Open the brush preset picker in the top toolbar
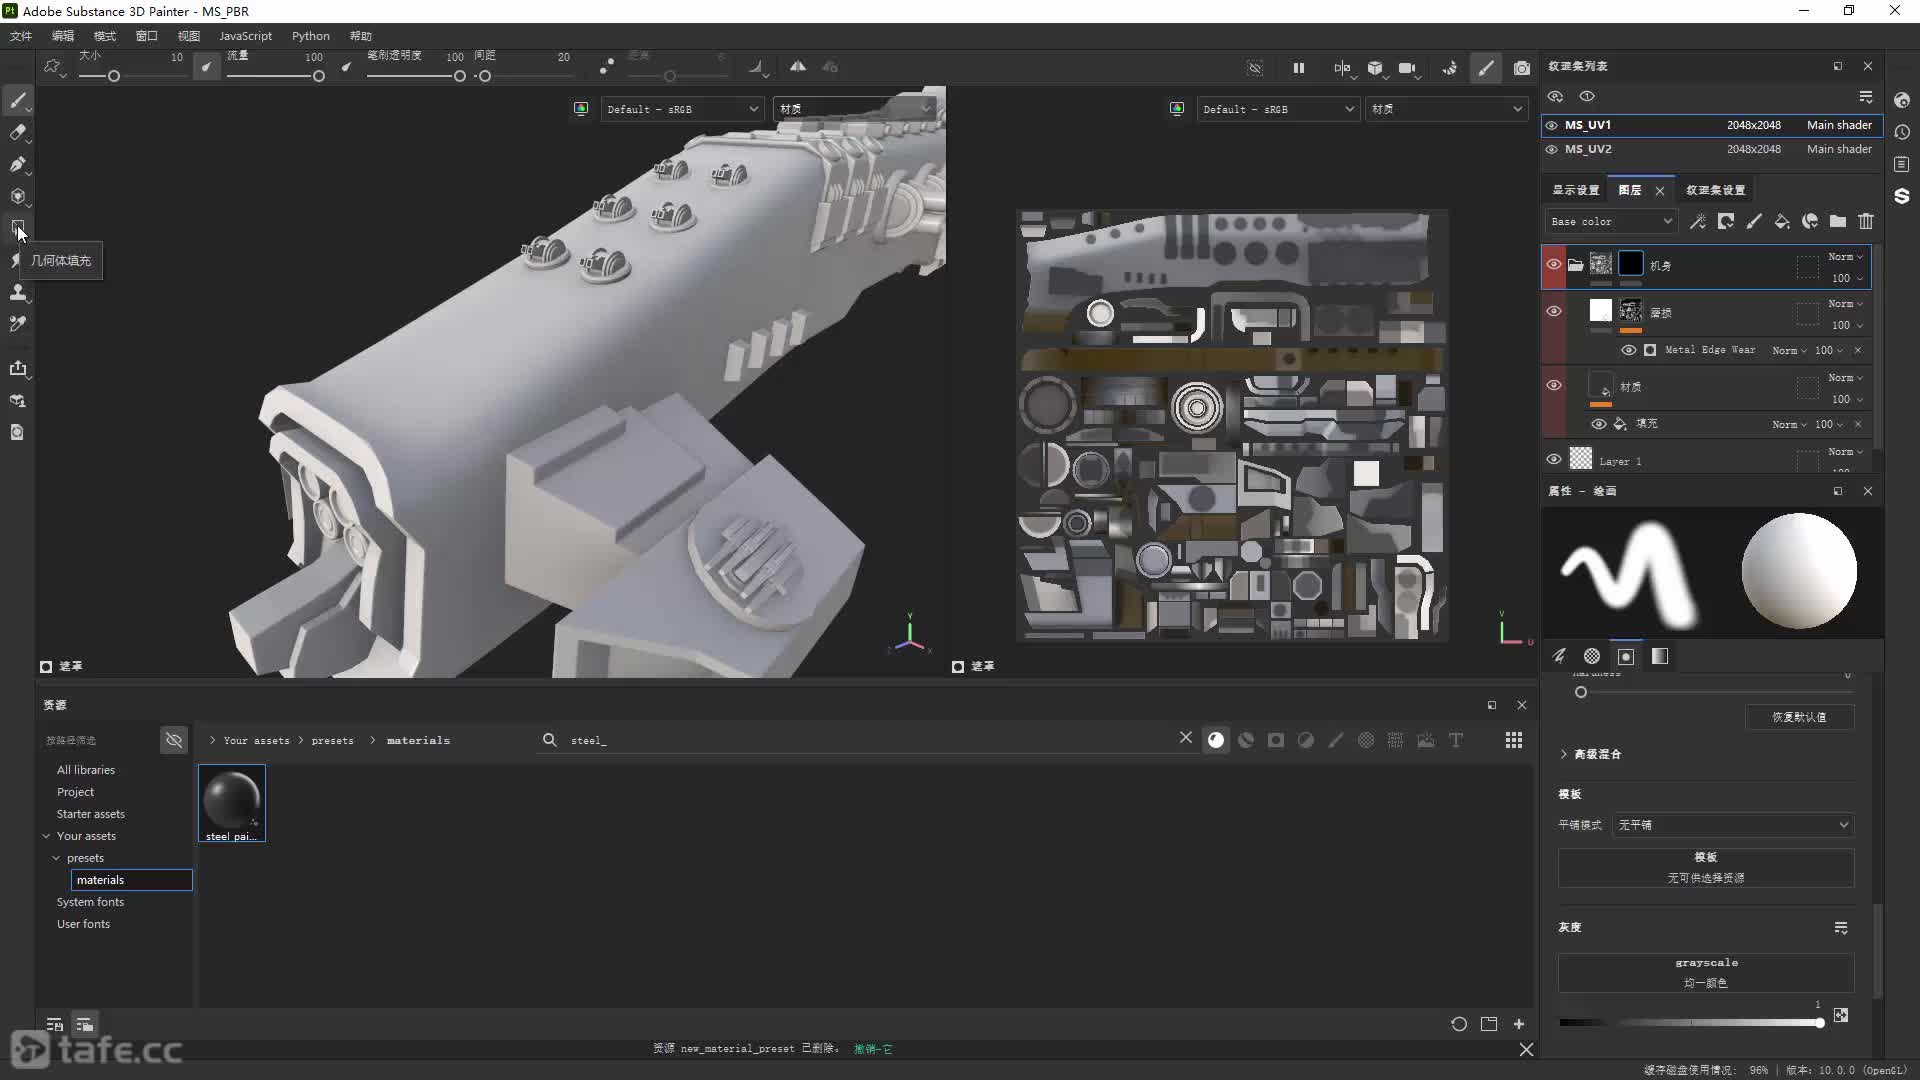The image size is (1920, 1080). point(53,68)
